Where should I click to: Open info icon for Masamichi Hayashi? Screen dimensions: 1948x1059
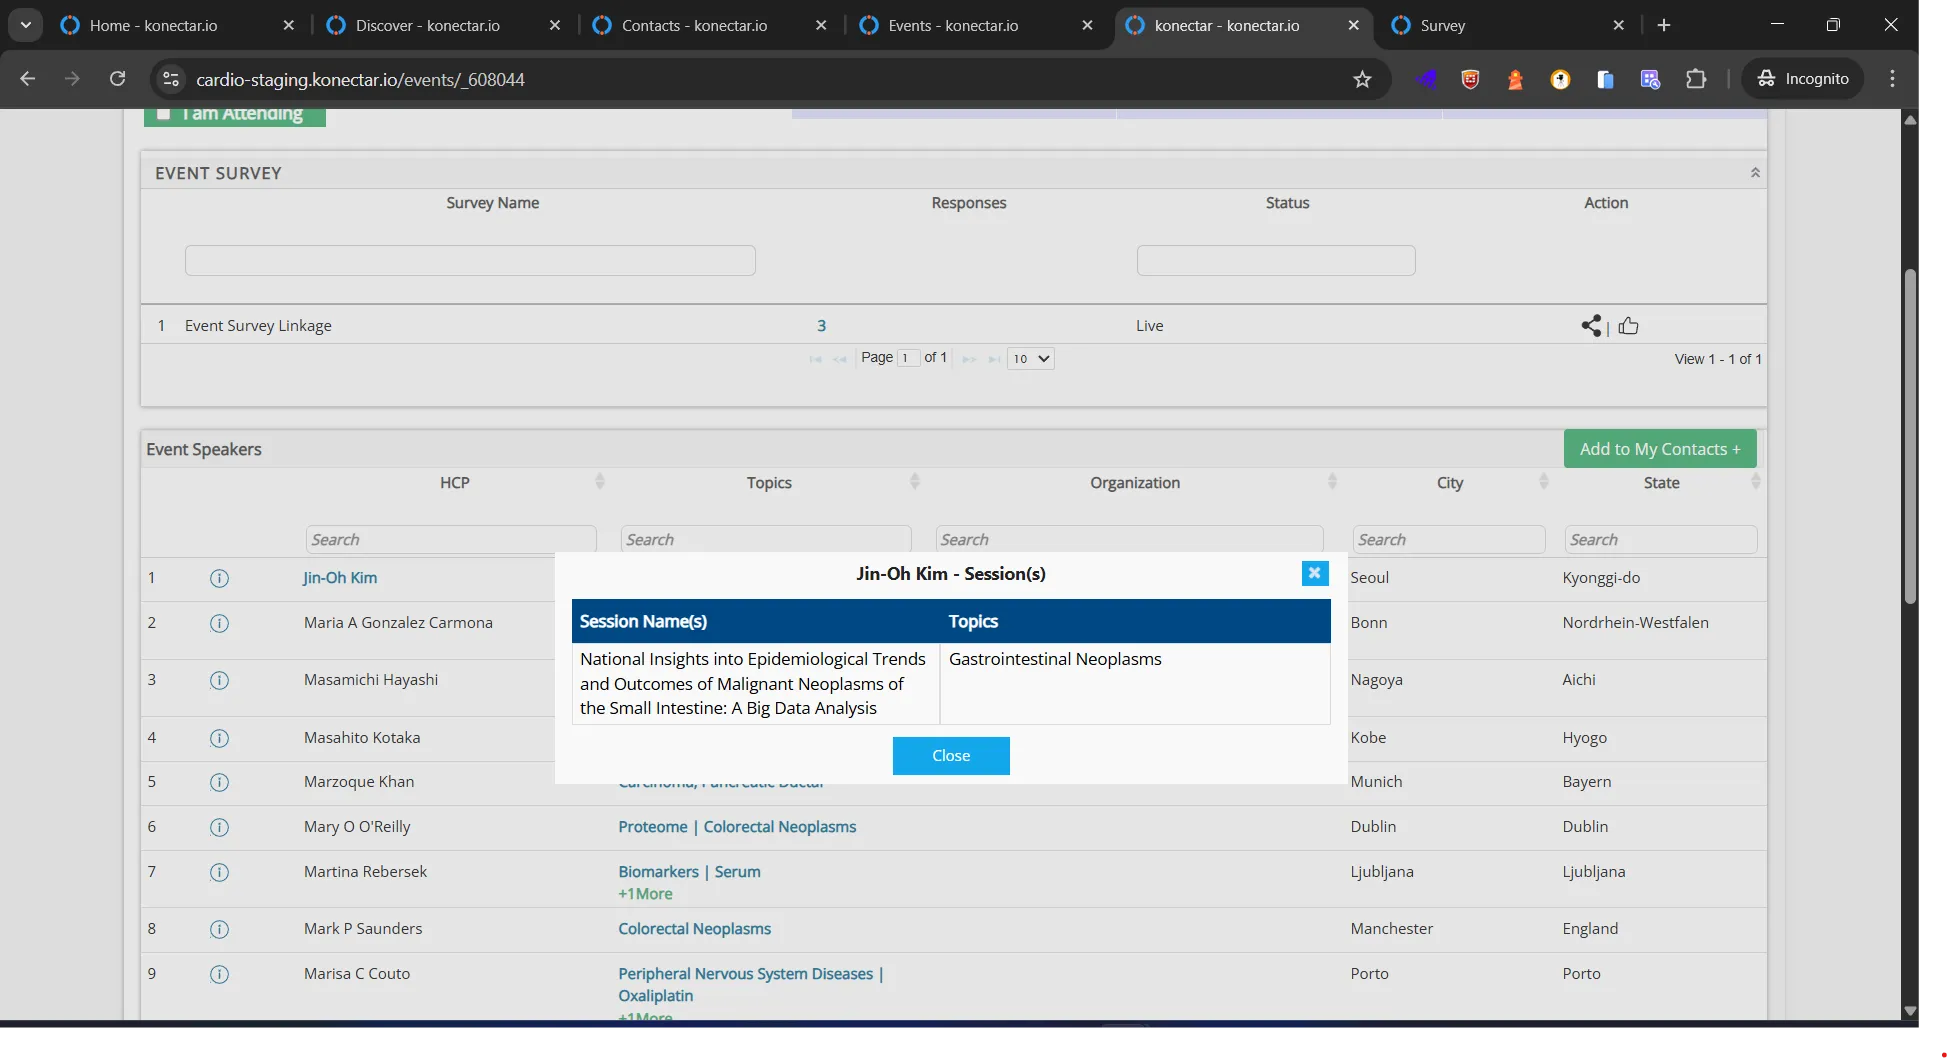[x=219, y=681]
